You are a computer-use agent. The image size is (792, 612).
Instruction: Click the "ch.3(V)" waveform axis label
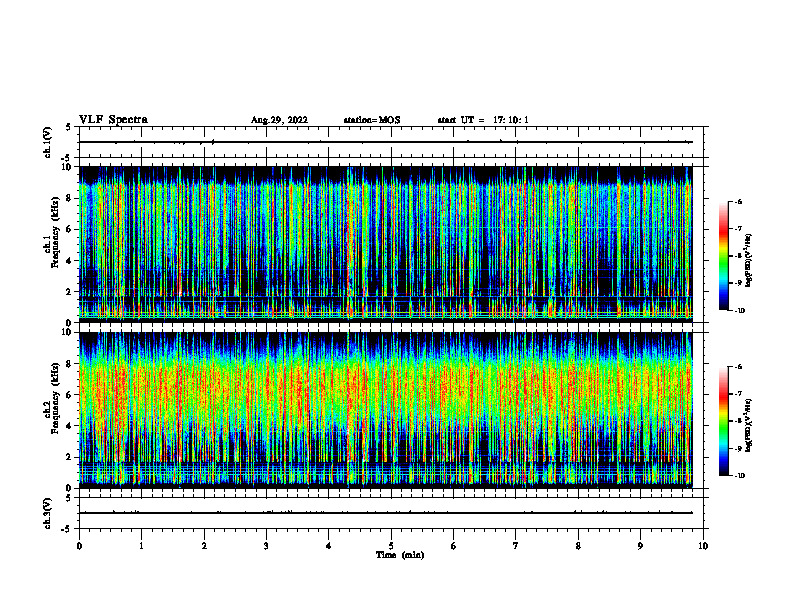pyautogui.click(x=47, y=513)
